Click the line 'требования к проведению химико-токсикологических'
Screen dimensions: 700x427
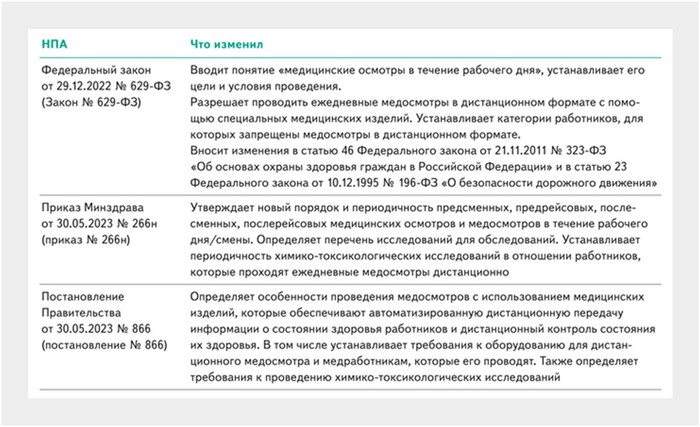pos(375,377)
